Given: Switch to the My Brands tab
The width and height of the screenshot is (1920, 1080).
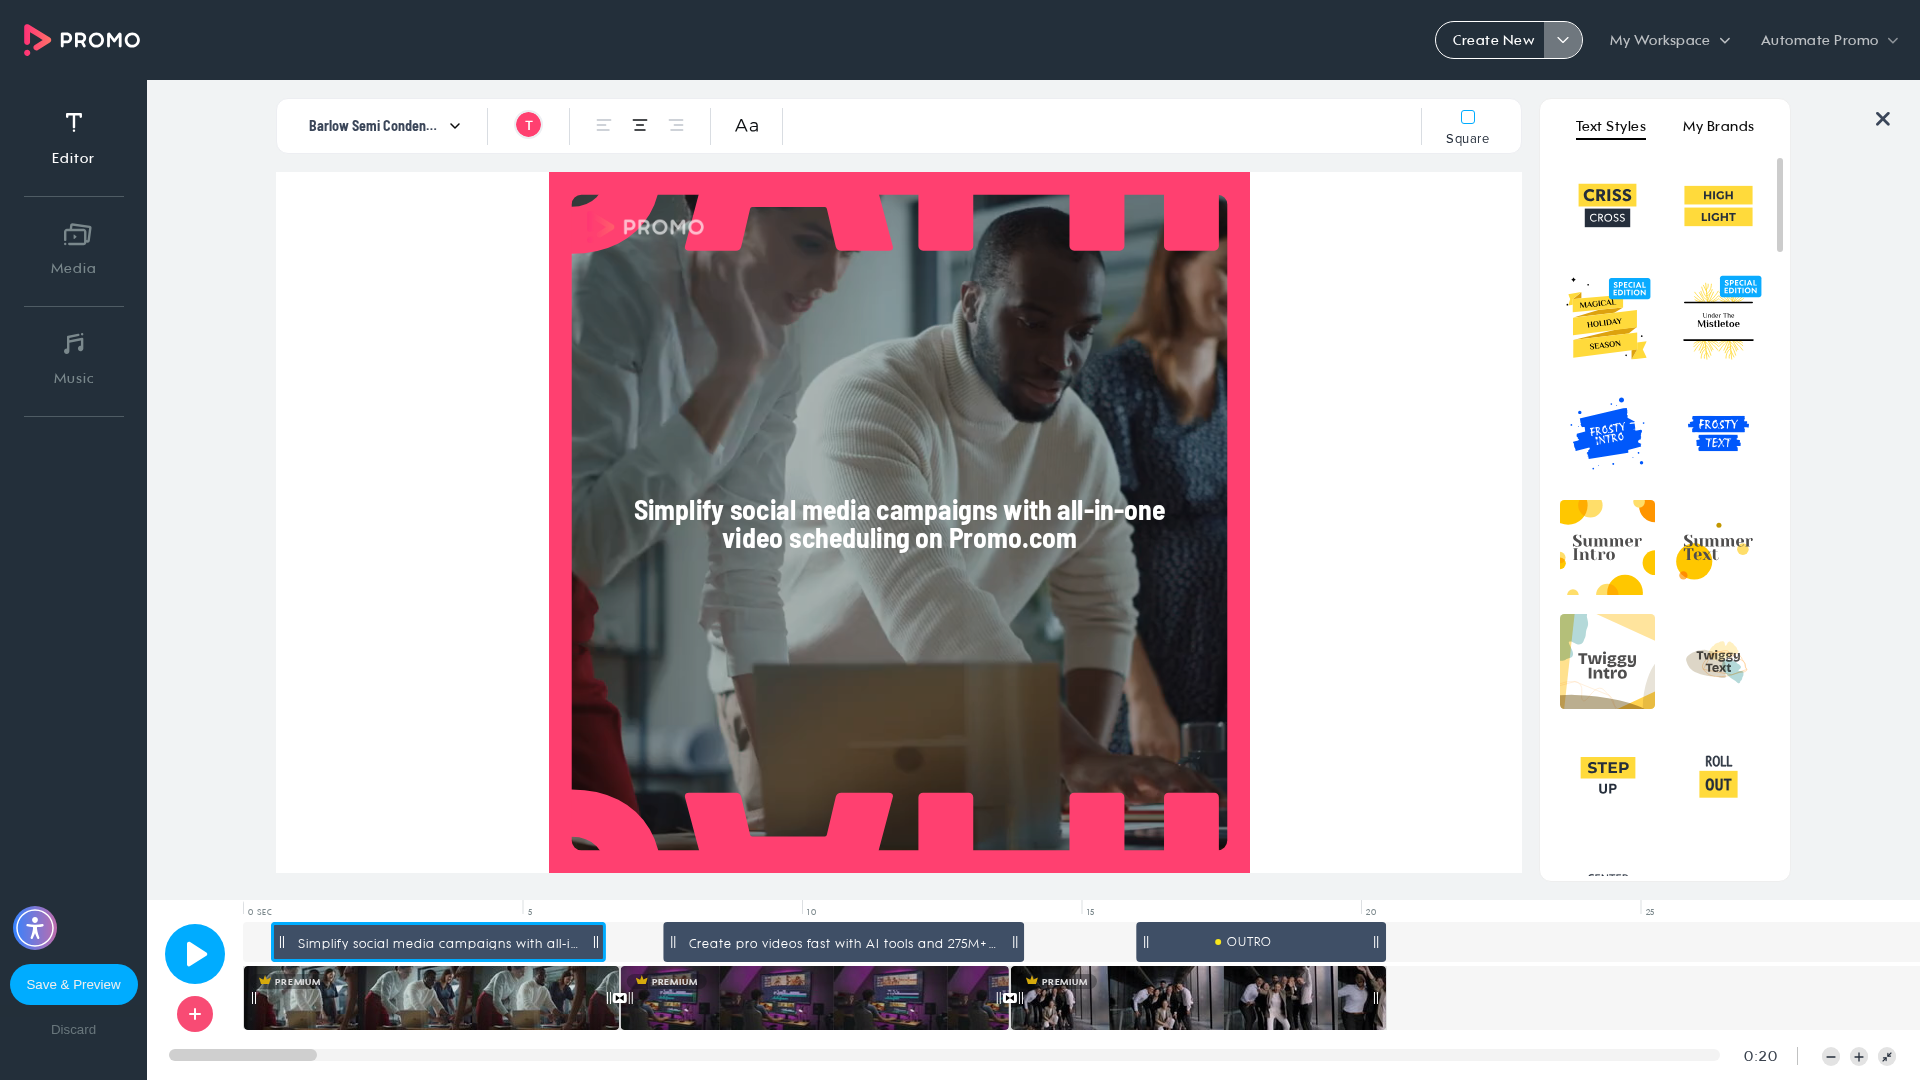Looking at the screenshot, I should point(1718,126).
